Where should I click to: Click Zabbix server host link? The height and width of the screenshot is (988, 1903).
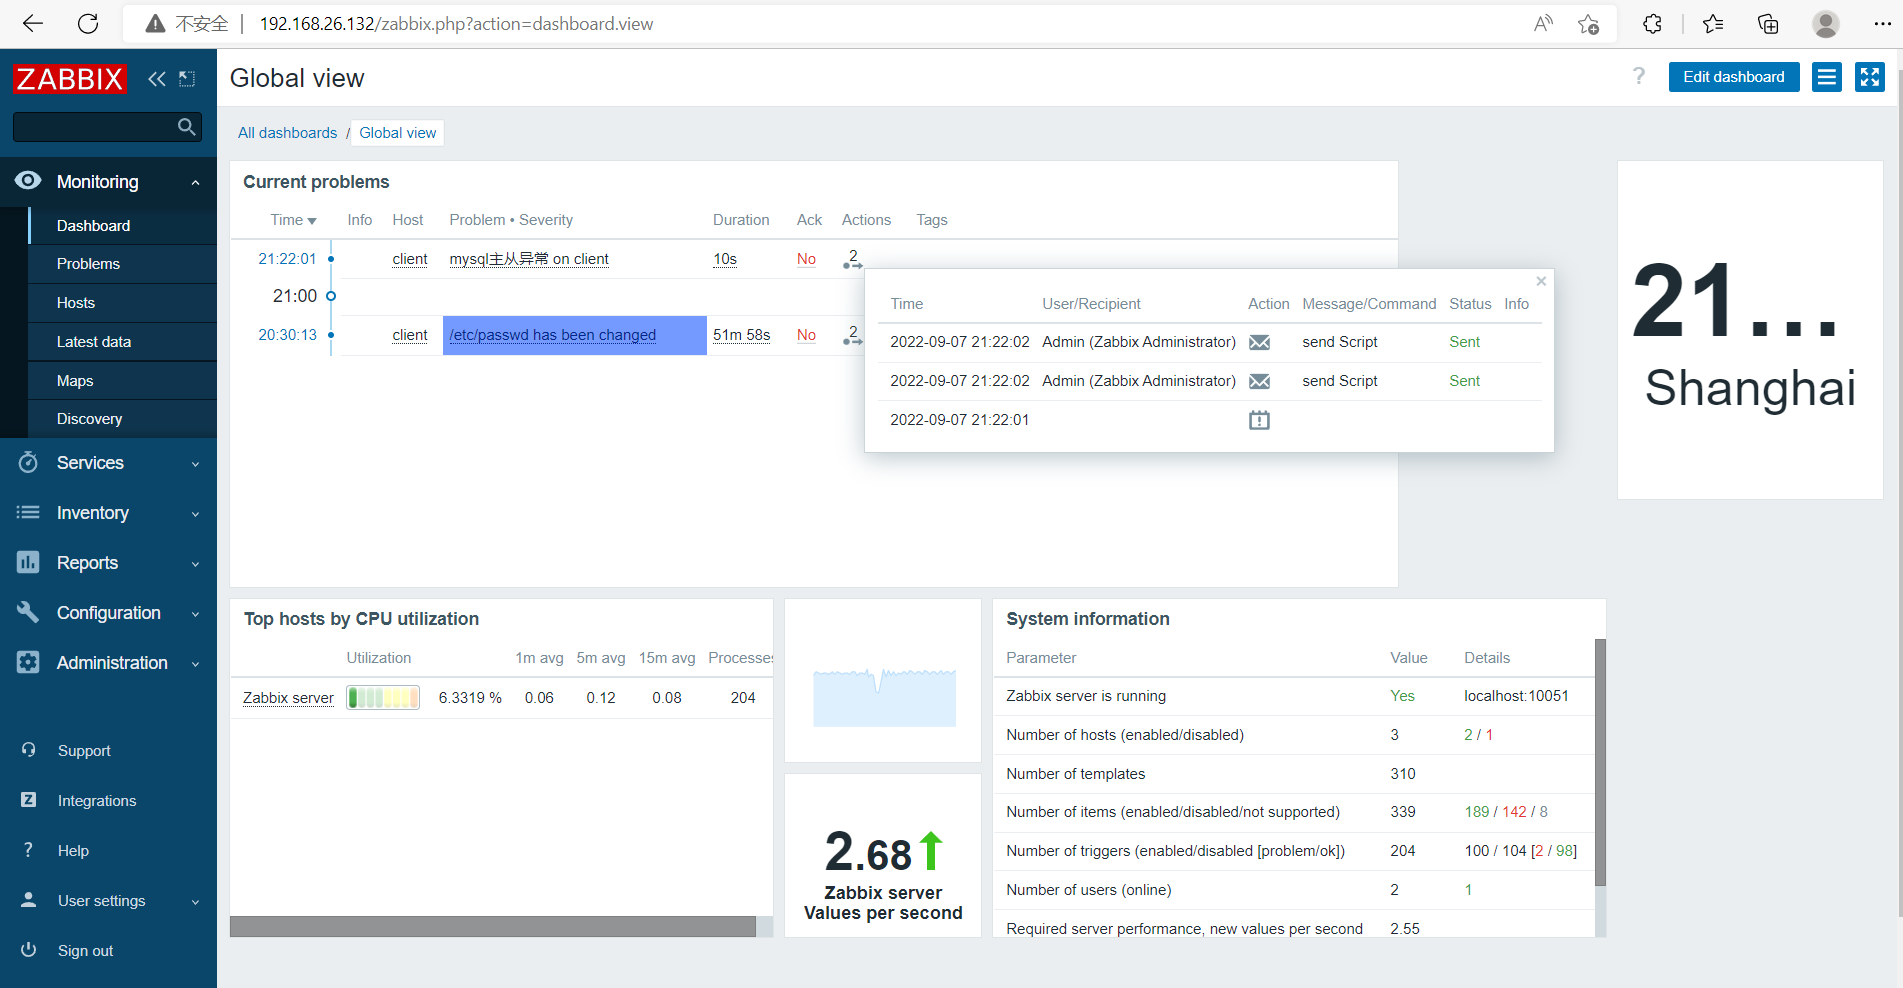[x=288, y=698]
